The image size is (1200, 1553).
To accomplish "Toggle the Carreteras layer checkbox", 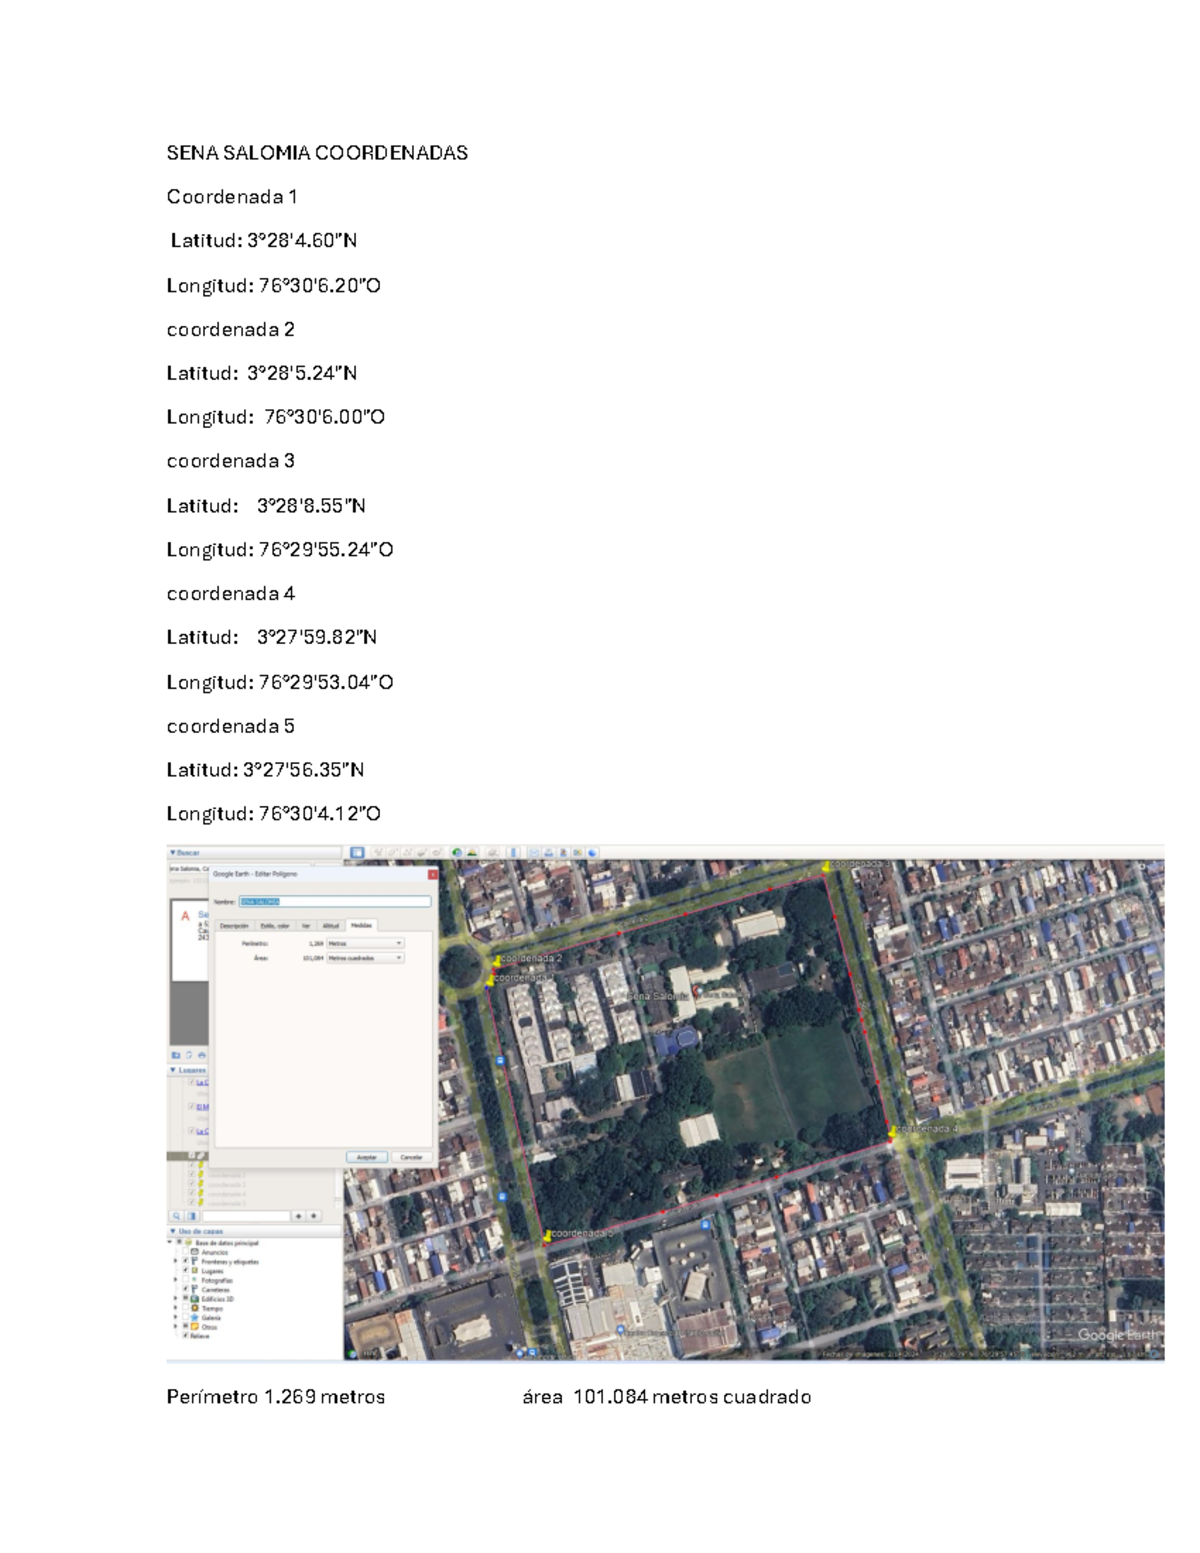I will (186, 1289).
